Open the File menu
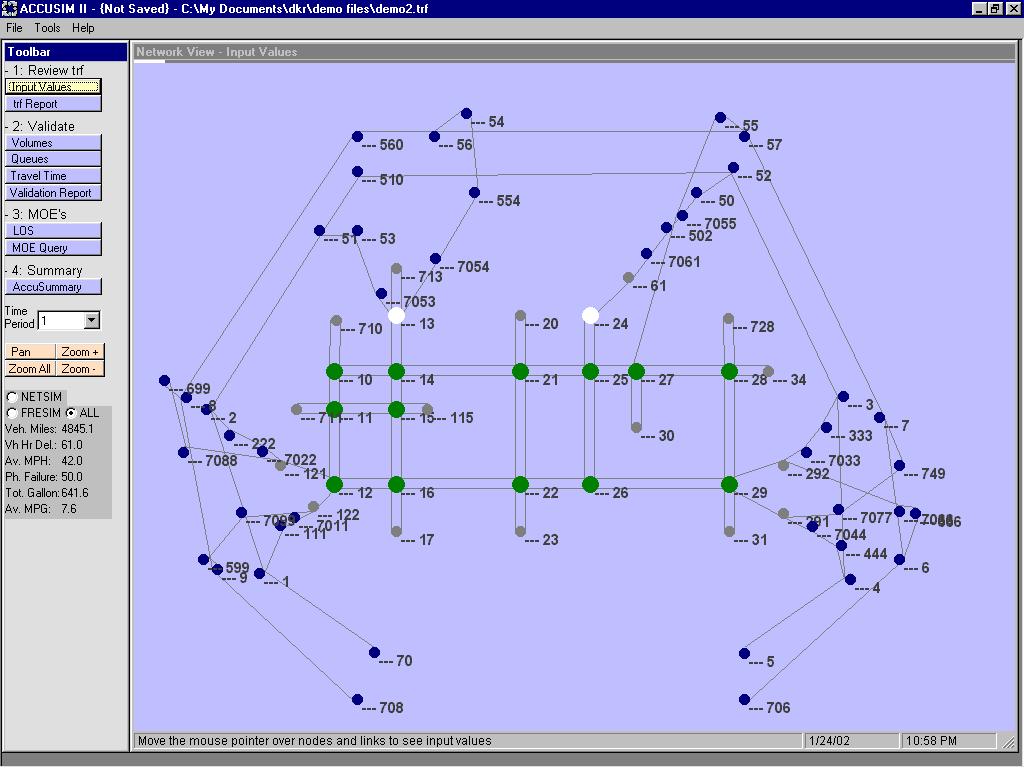The height and width of the screenshot is (768, 1024). pos(13,28)
